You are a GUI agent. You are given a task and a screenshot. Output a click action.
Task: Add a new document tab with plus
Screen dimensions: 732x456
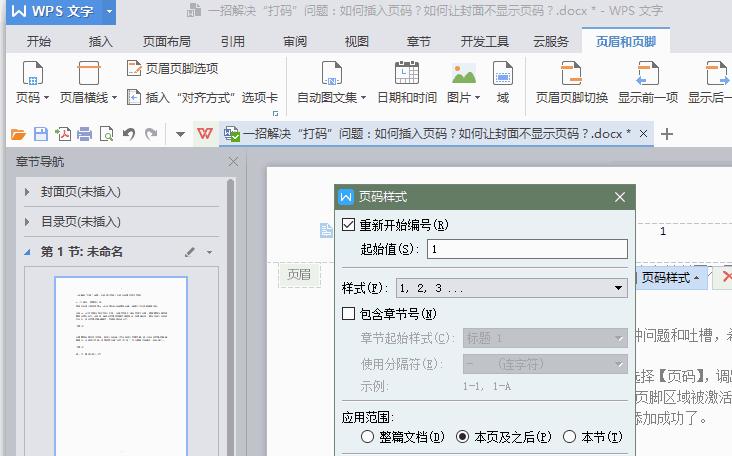coord(667,134)
